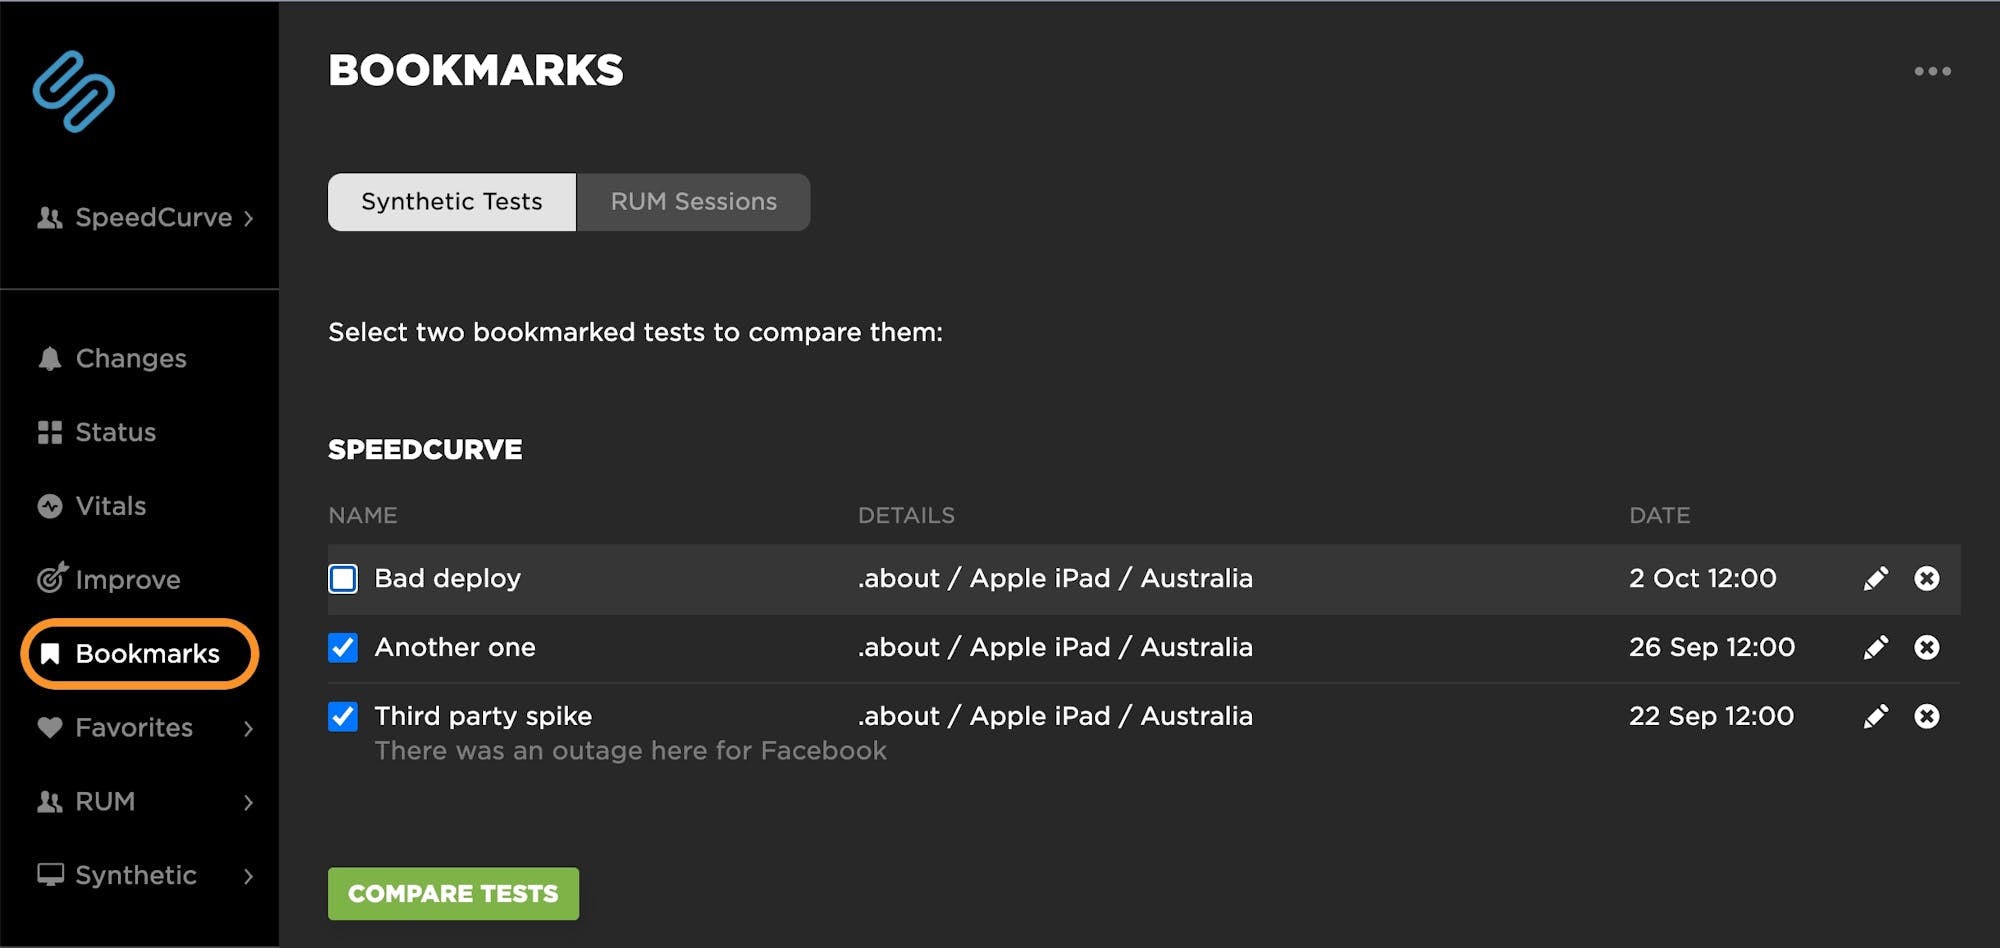Click the Vitals pulse icon

point(49,507)
